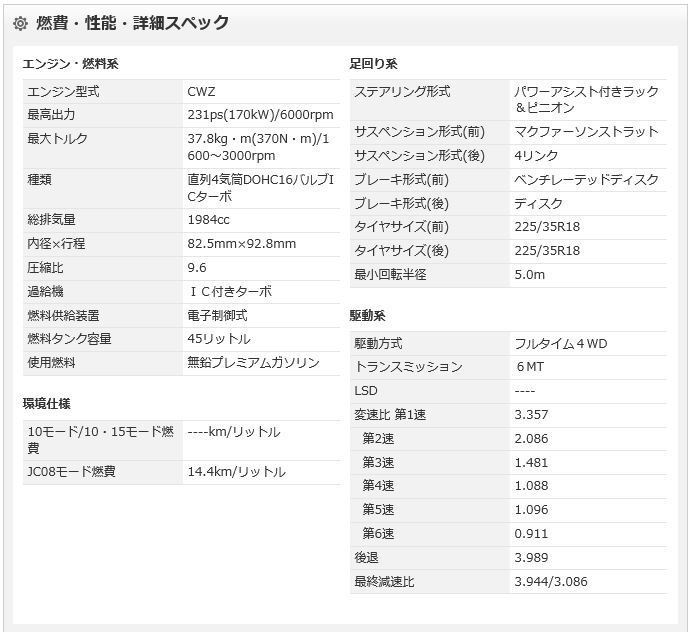Select reverse gear ratio 3.989

click(x=531, y=558)
